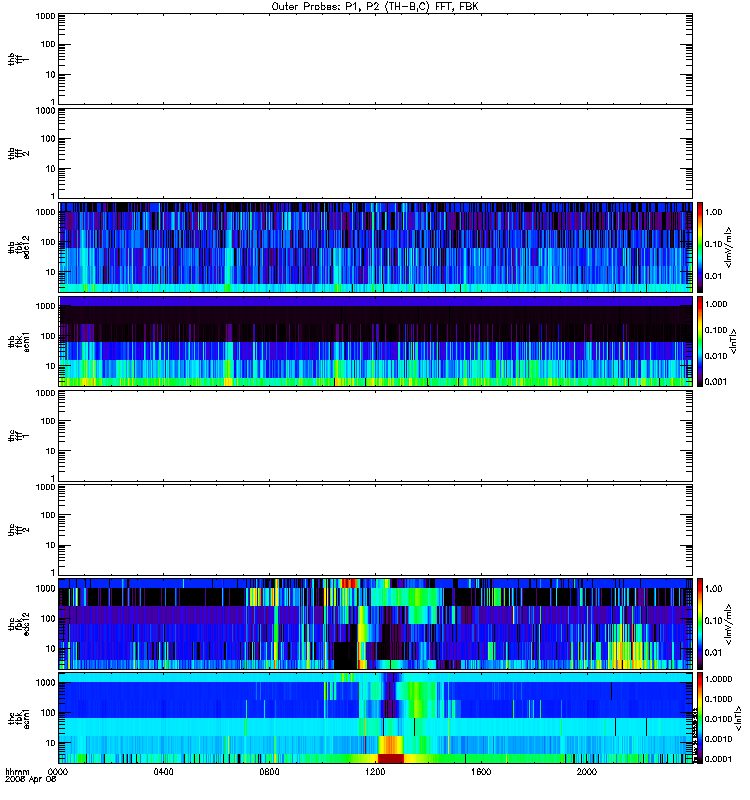Select the thb fbk scm1 color bar
Viewport: 750px width, 800px height.
point(700,341)
